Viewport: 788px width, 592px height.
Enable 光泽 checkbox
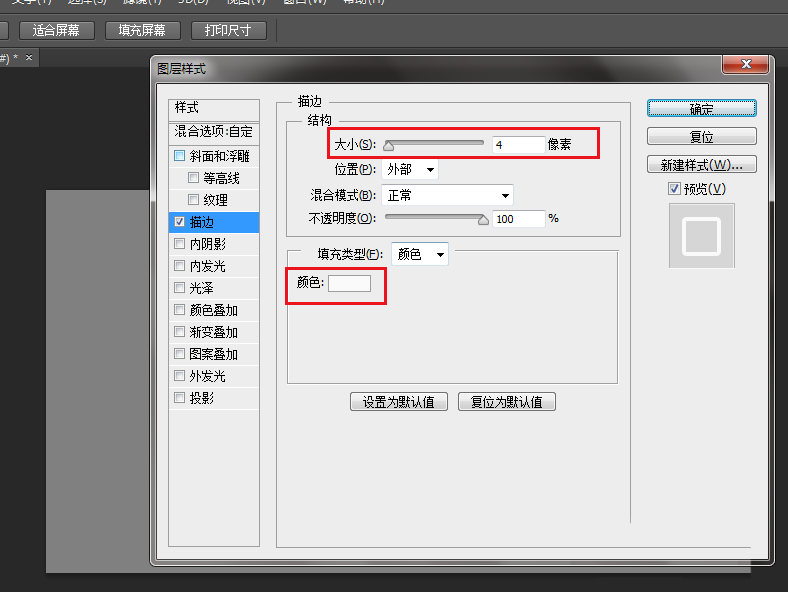click(179, 287)
